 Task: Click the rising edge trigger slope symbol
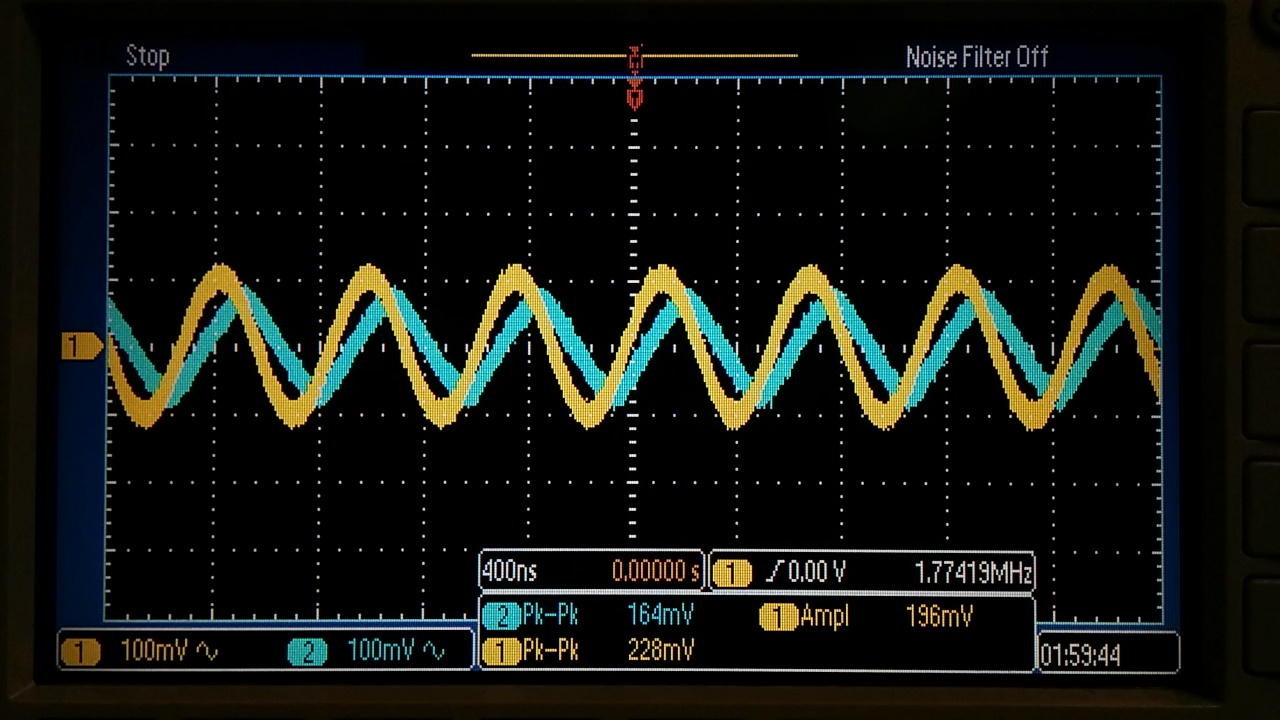pos(775,573)
